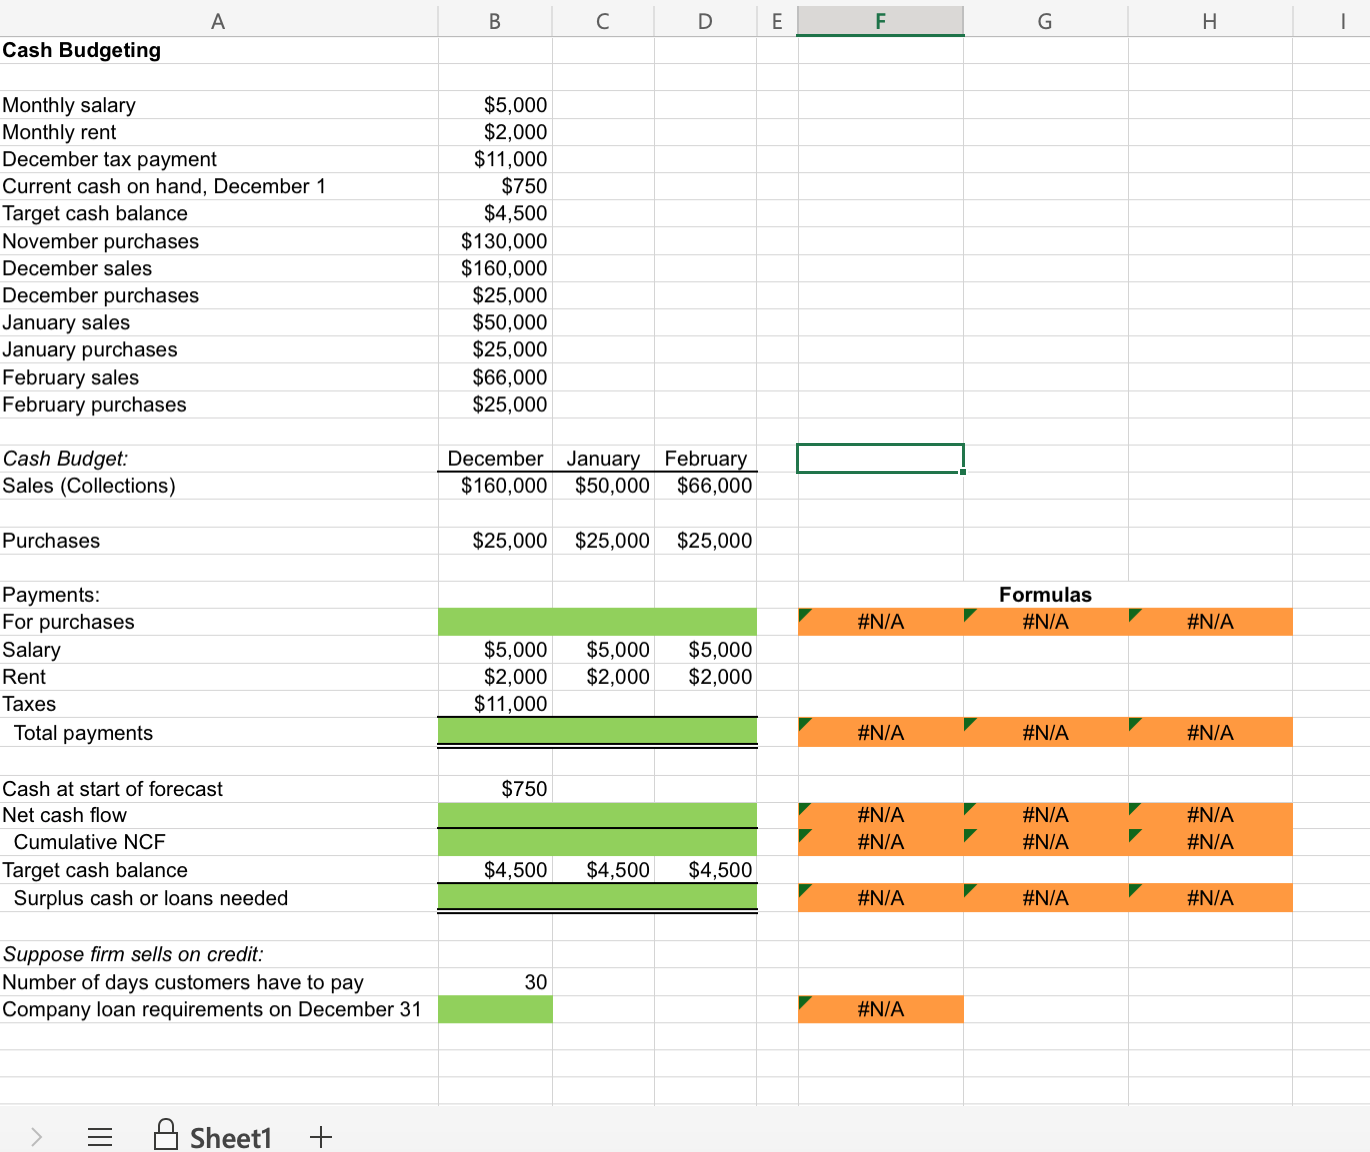Select the column F #N/A in Net cash flow row
The image size is (1370, 1152).
(x=880, y=815)
